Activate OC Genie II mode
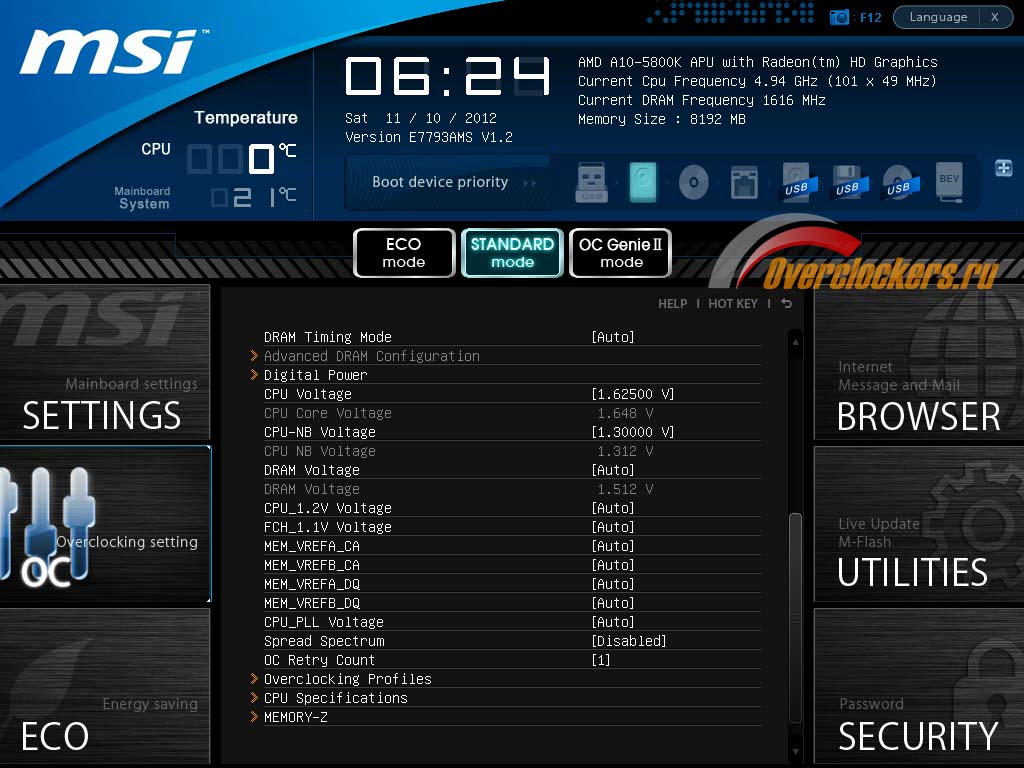 pyautogui.click(x=620, y=253)
